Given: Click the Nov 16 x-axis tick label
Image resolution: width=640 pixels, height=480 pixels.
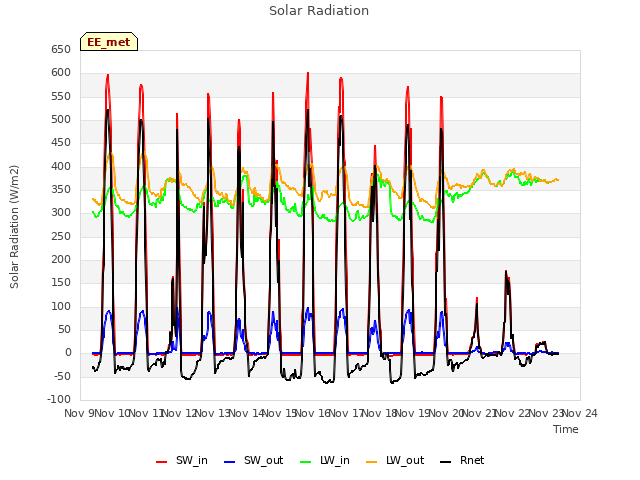Looking at the screenshot, I should (x=313, y=413).
